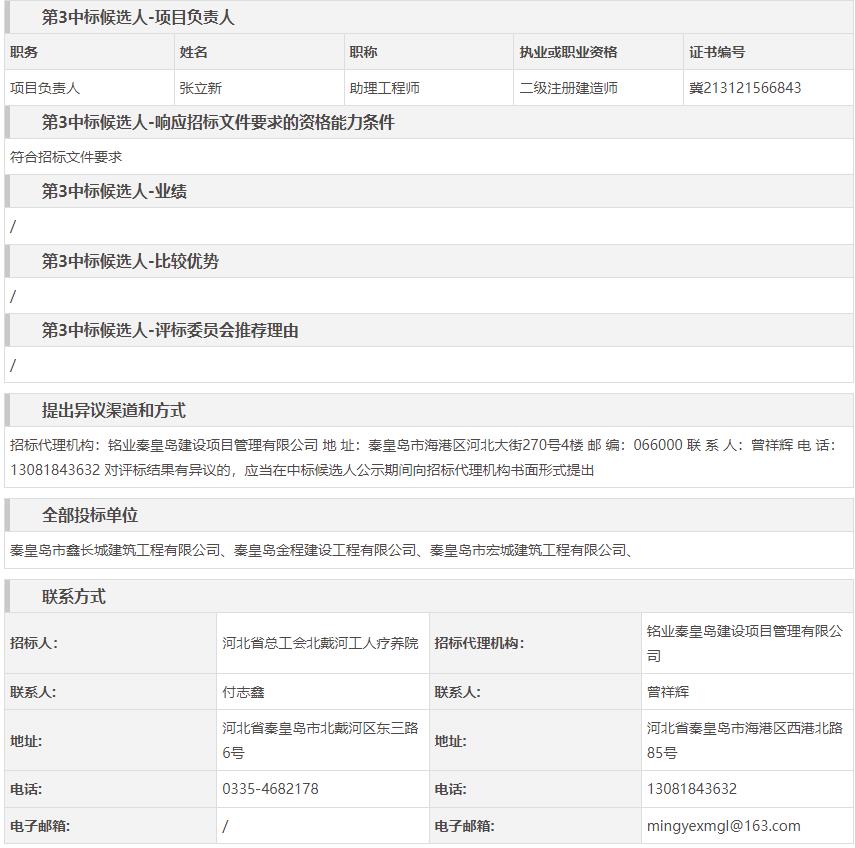
Task: Select certificate number 冀213121566843
Action: [745, 88]
